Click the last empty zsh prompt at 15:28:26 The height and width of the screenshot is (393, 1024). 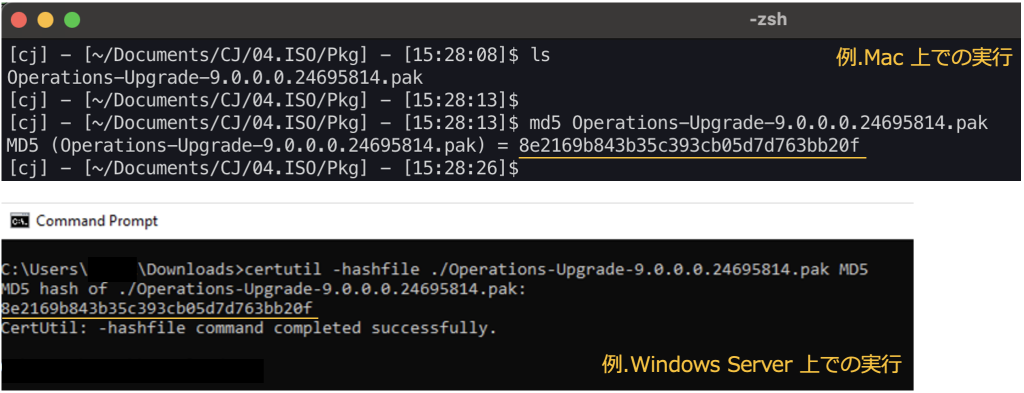(x=263, y=168)
